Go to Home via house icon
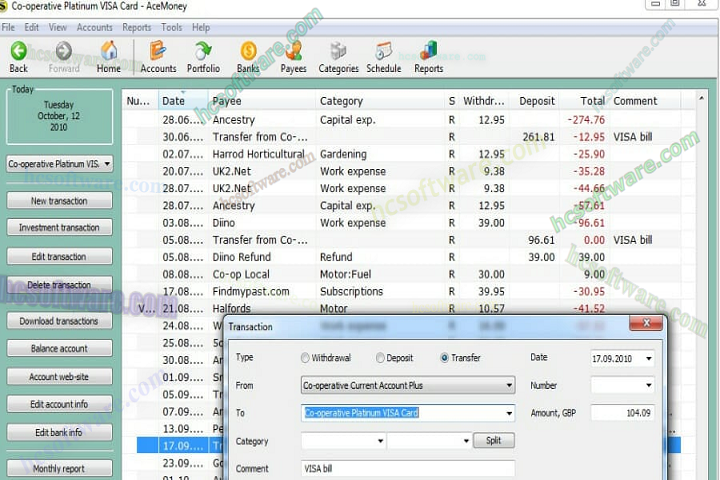The image size is (720, 480). point(109,51)
